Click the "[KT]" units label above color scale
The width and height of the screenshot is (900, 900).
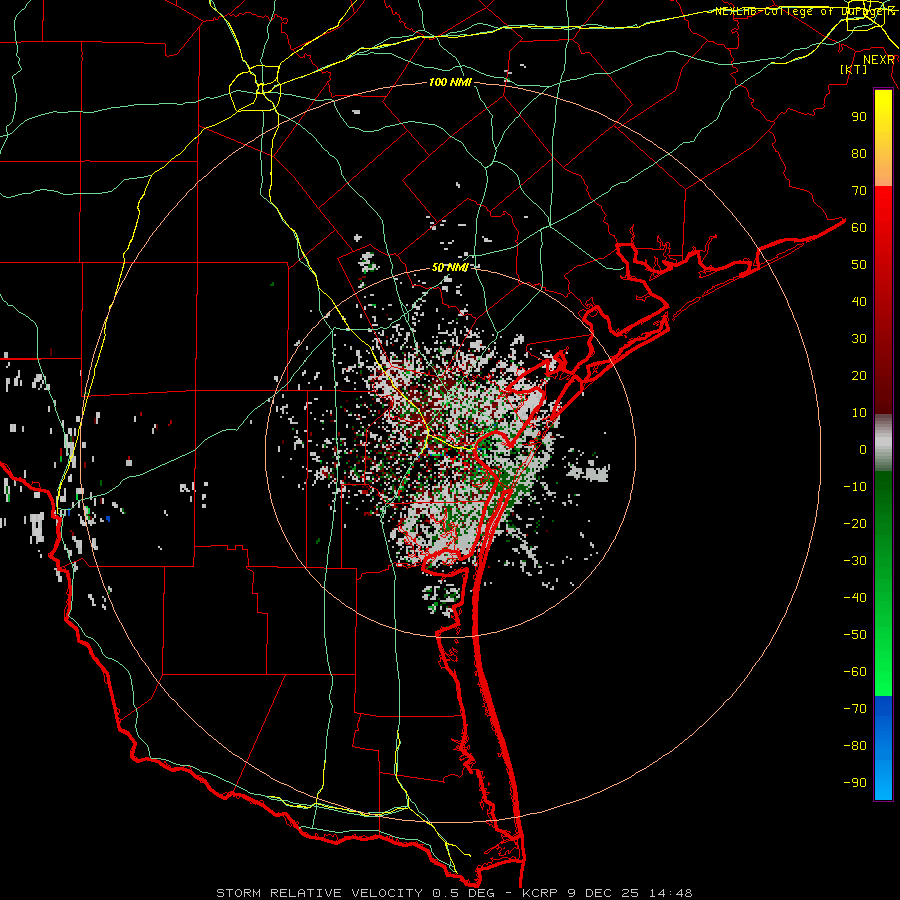pos(854,69)
